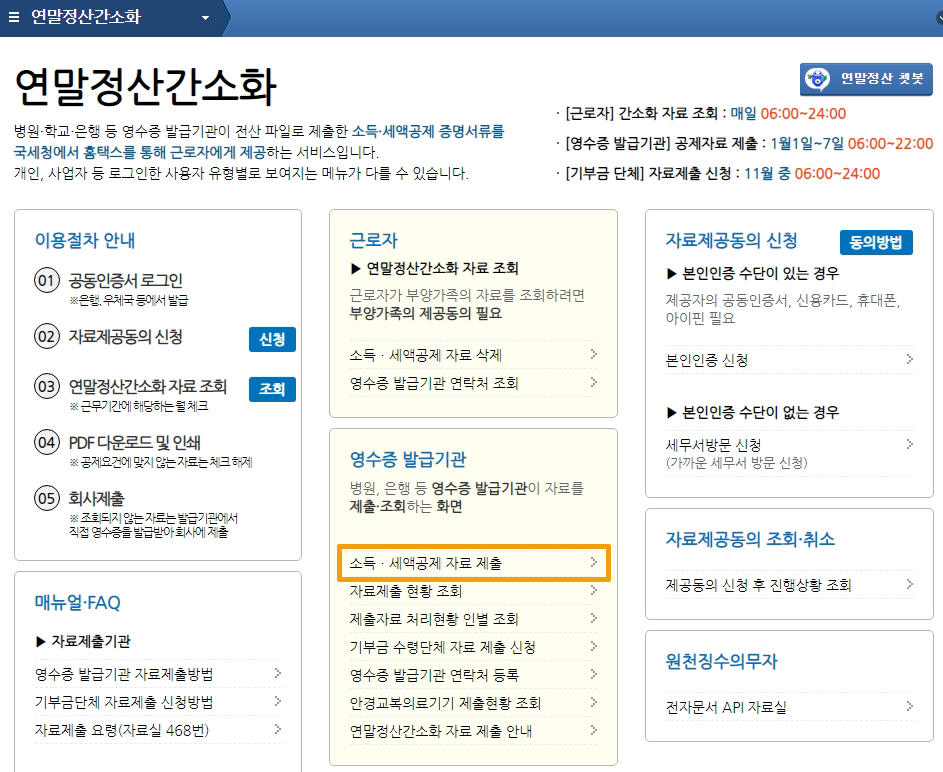This screenshot has width=943, height=772.
Task: Select step 05 circle 회사제출
Action: pyautogui.click(x=47, y=498)
